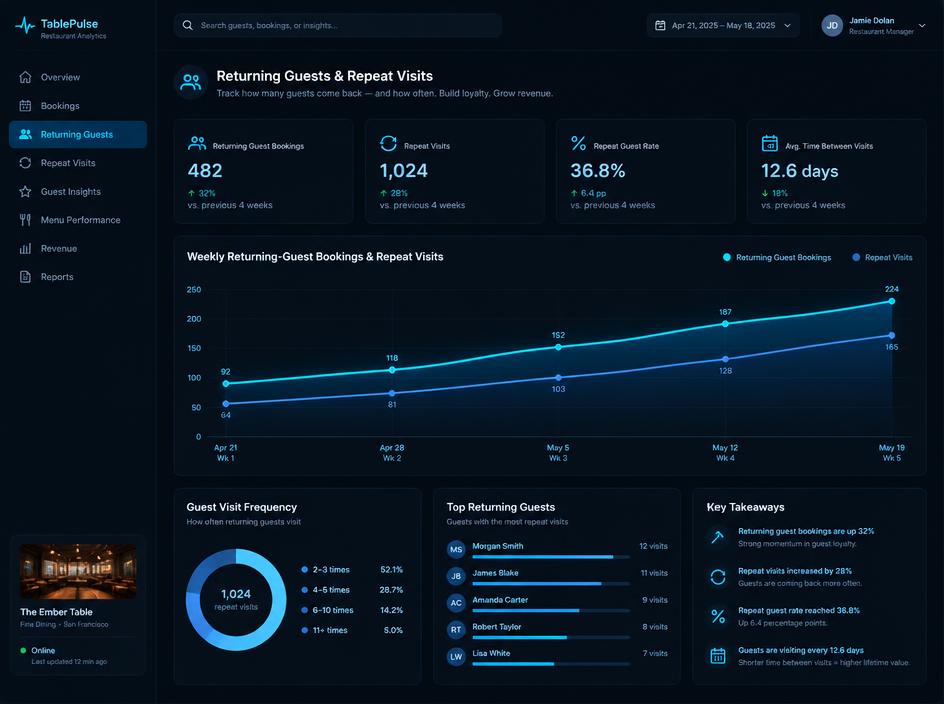Click the Avg. Time Between Visits calendar icon
Viewport: 944px width, 704px height.
pyautogui.click(x=769, y=143)
